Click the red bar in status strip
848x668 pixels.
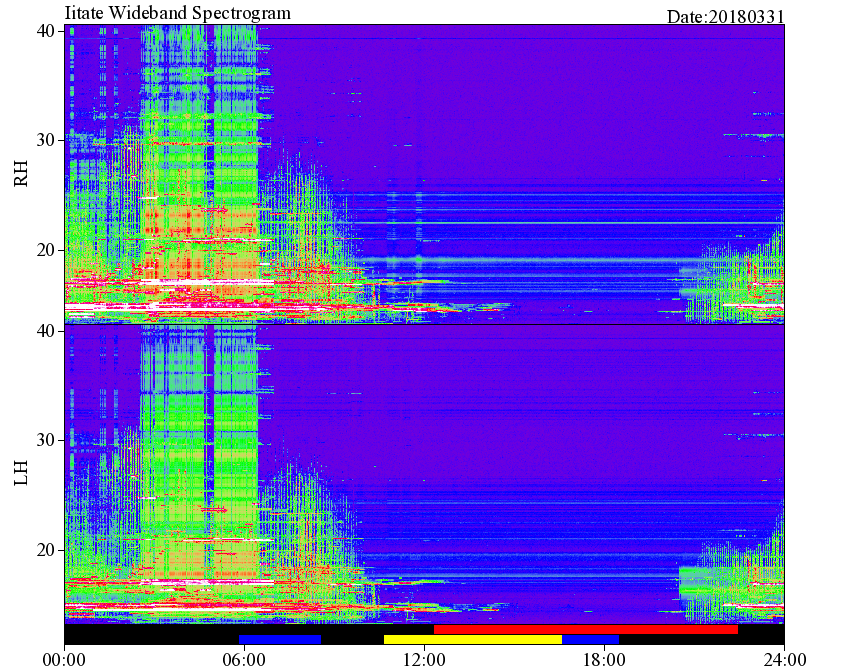click(586, 630)
